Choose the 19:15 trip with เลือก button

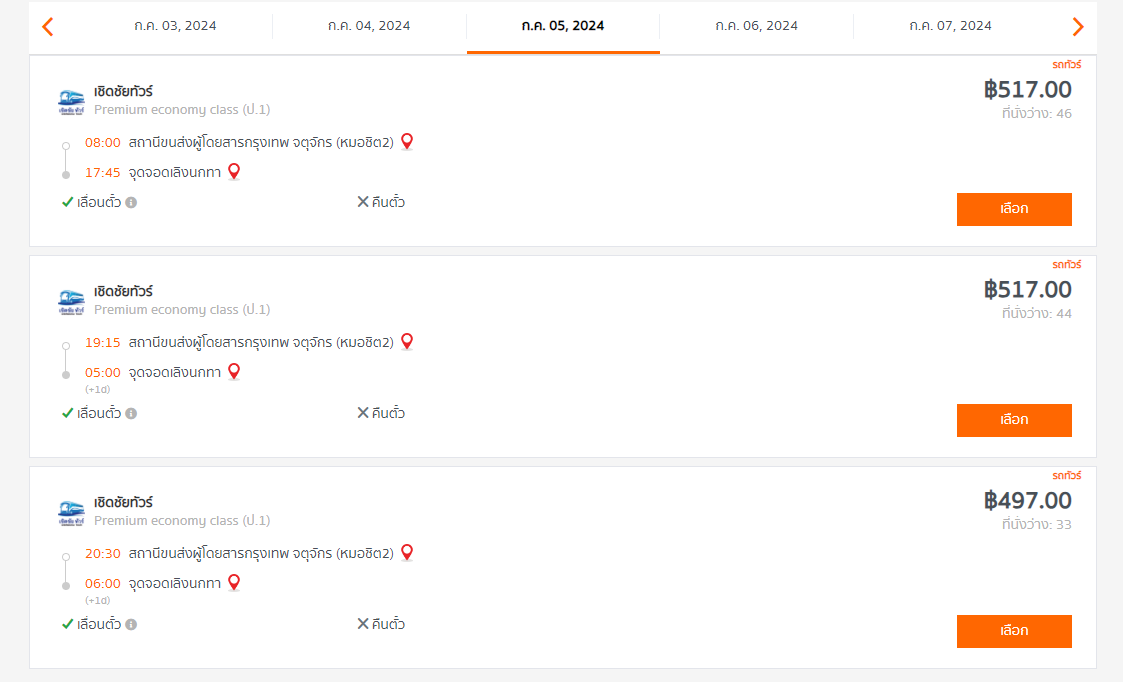pos(1014,420)
